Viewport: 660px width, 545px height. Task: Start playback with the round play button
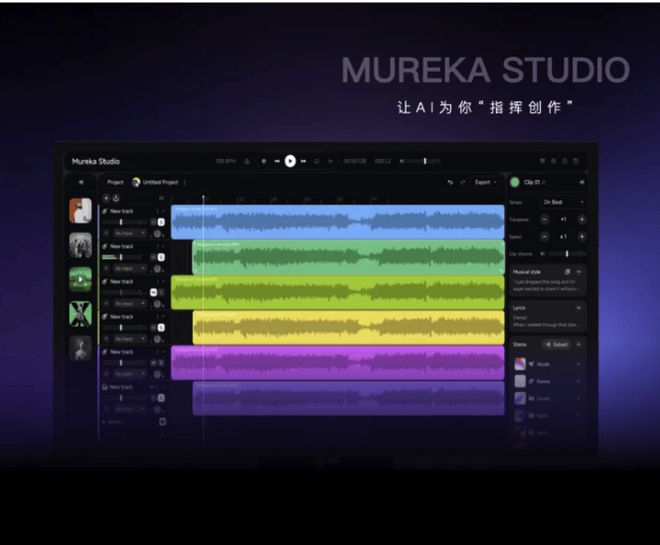pos(290,161)
